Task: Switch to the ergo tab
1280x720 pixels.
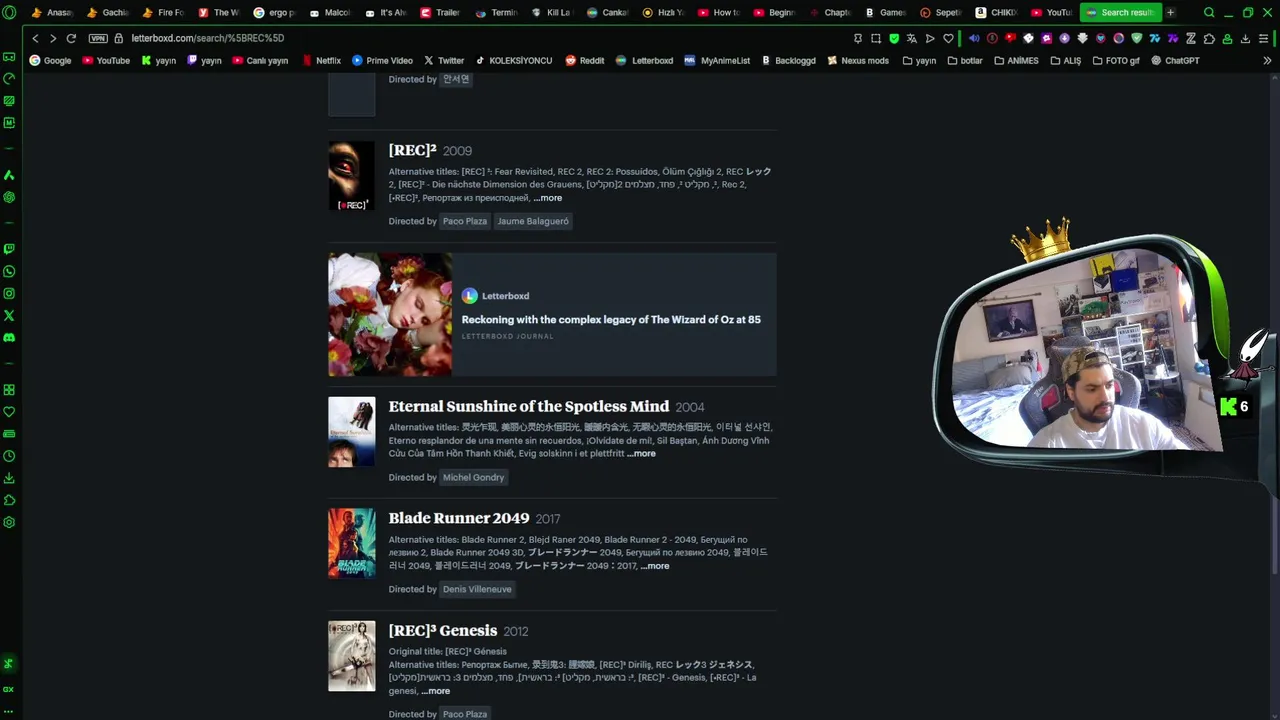Action: click(274, 13)
